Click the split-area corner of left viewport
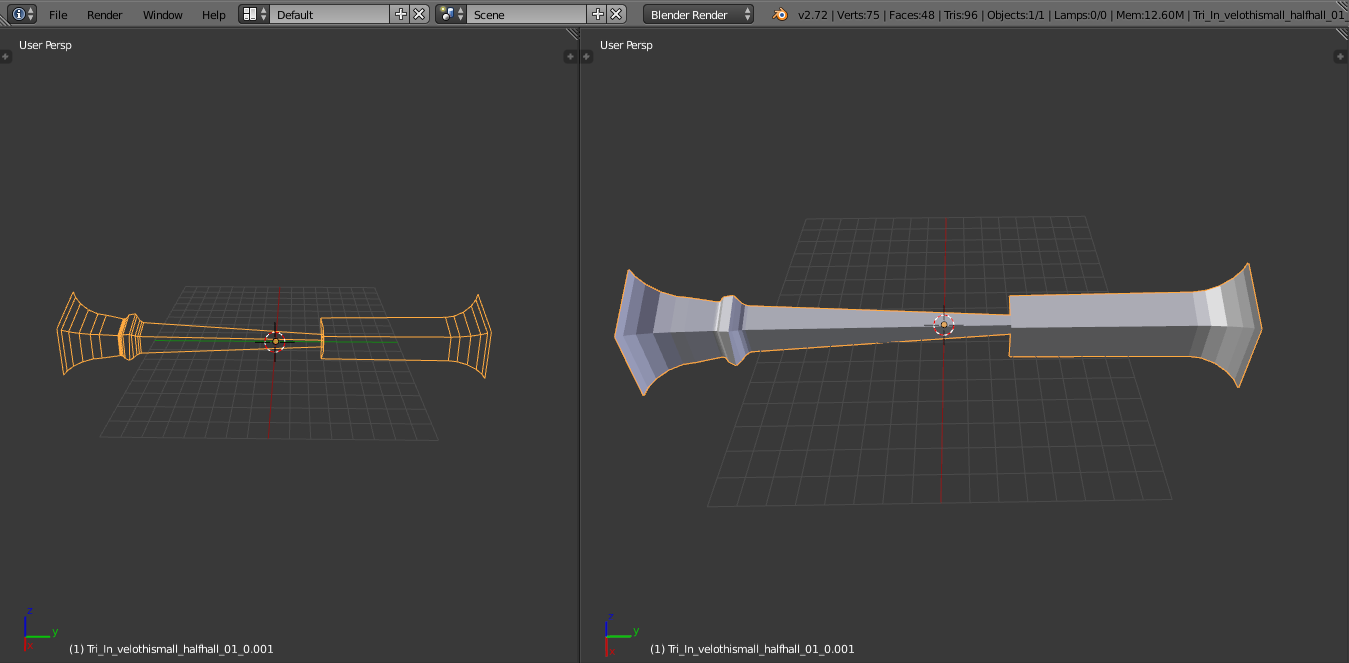Viewport: 1349px width, 663px height. (x=572, y=35)
